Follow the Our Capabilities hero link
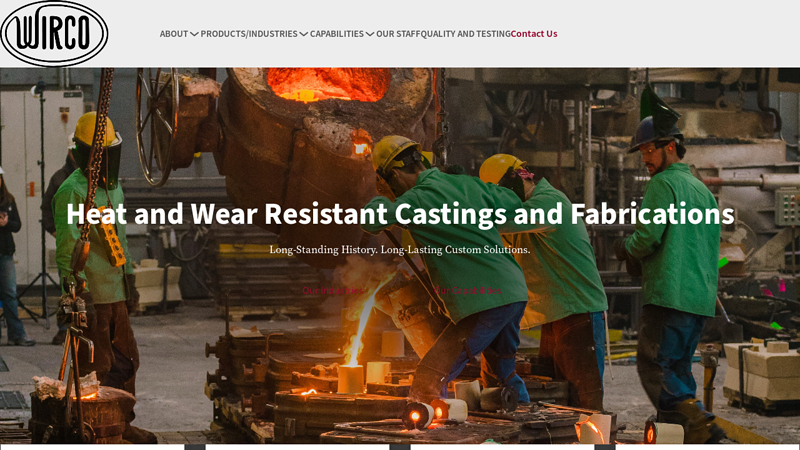Viewport: 800px width, 450px height. 466,291
